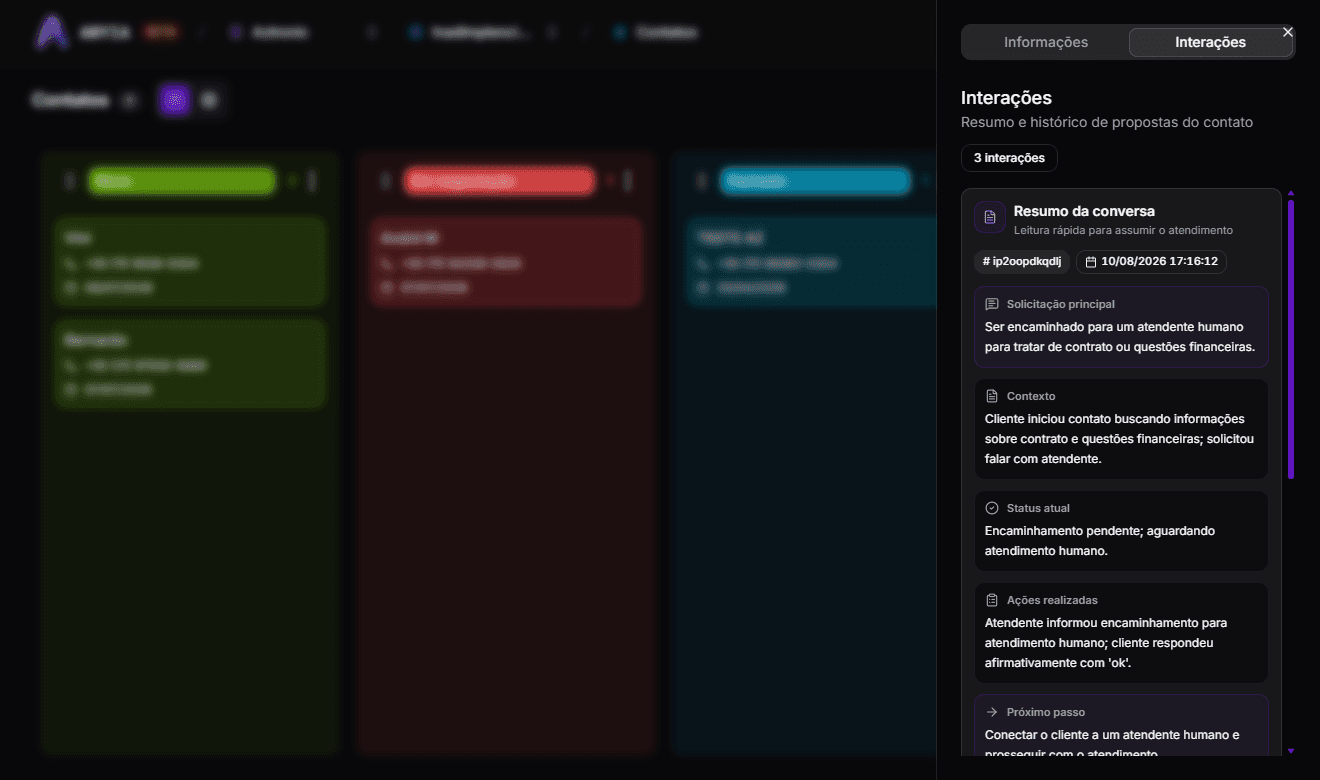Click the Próximo passo arrow icon
This screenshot has width=1320, height=780.
tap(992, 712)
